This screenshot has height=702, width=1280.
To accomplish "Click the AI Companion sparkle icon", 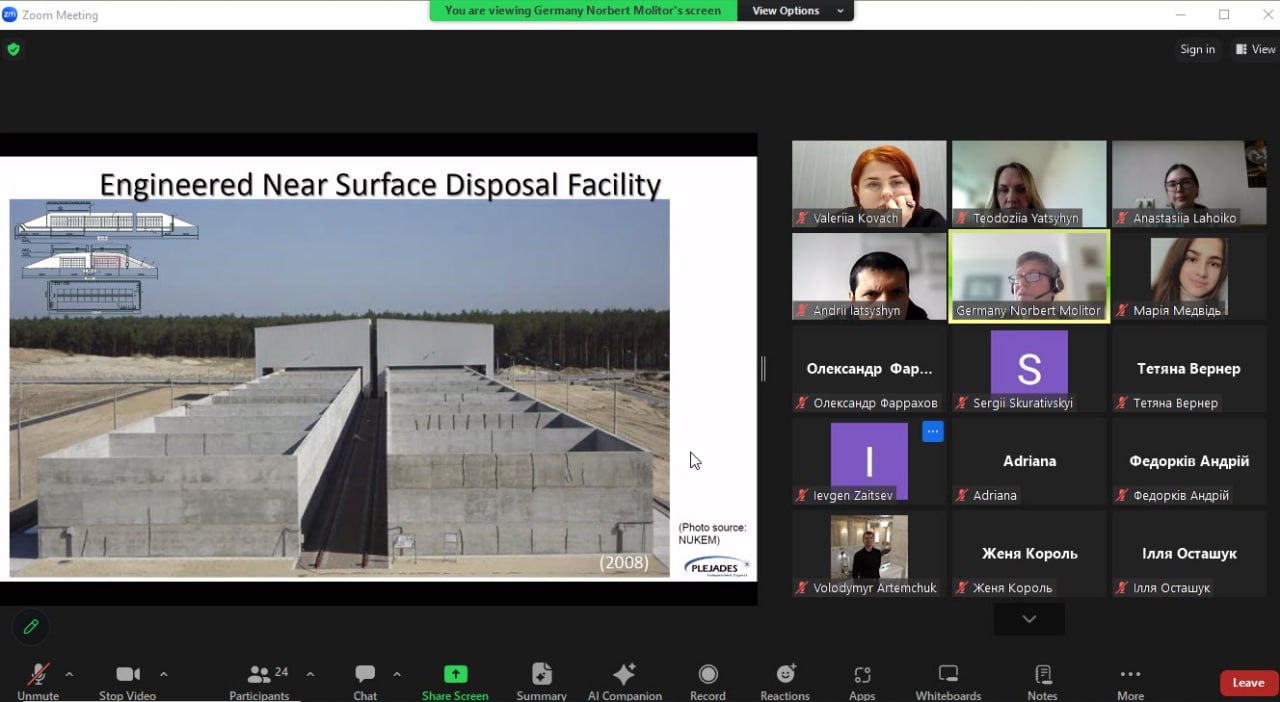I will (x=624, y=675).
